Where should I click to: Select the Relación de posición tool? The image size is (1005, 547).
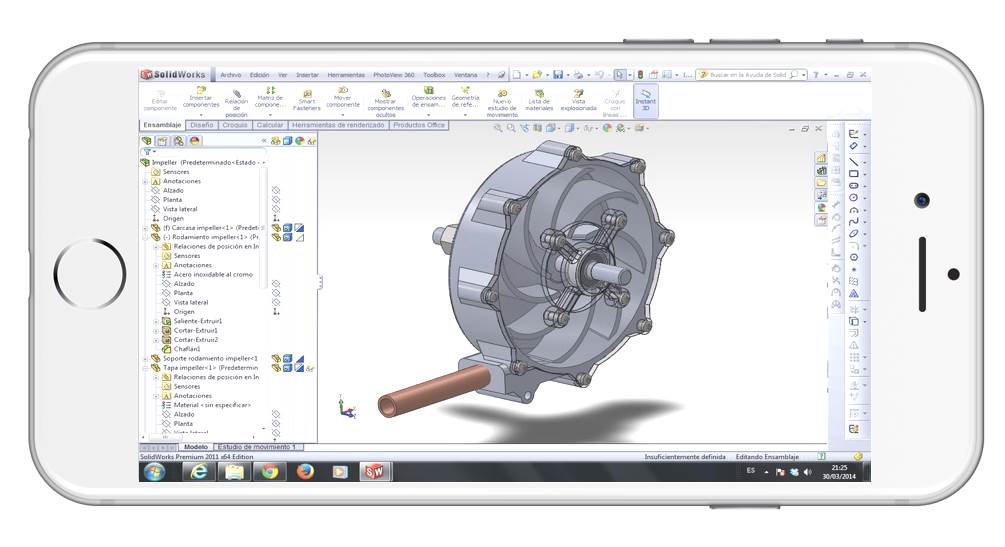point(236,98)
